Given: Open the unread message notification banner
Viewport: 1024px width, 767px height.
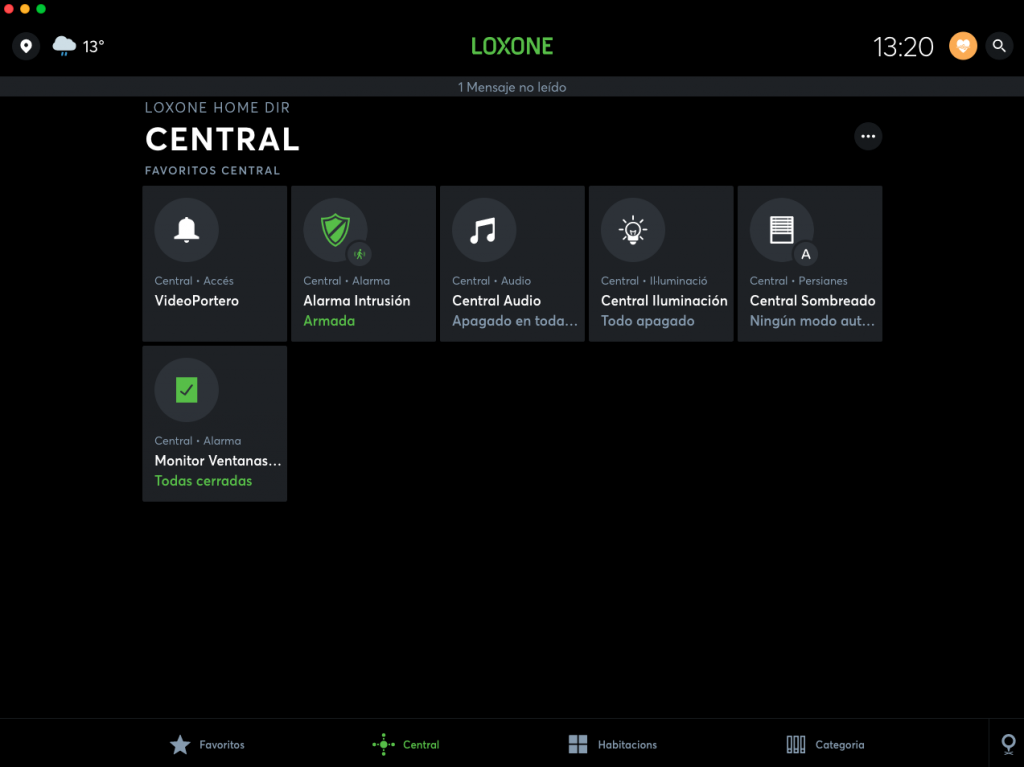Looking at the screenshot, I should (x=512, y=87).
